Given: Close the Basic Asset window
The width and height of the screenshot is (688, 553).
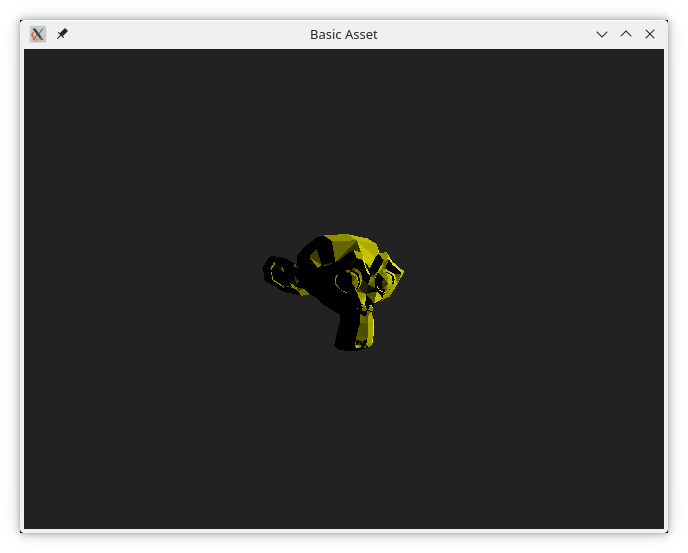Looking at the screenshot, I should (650, 34).
